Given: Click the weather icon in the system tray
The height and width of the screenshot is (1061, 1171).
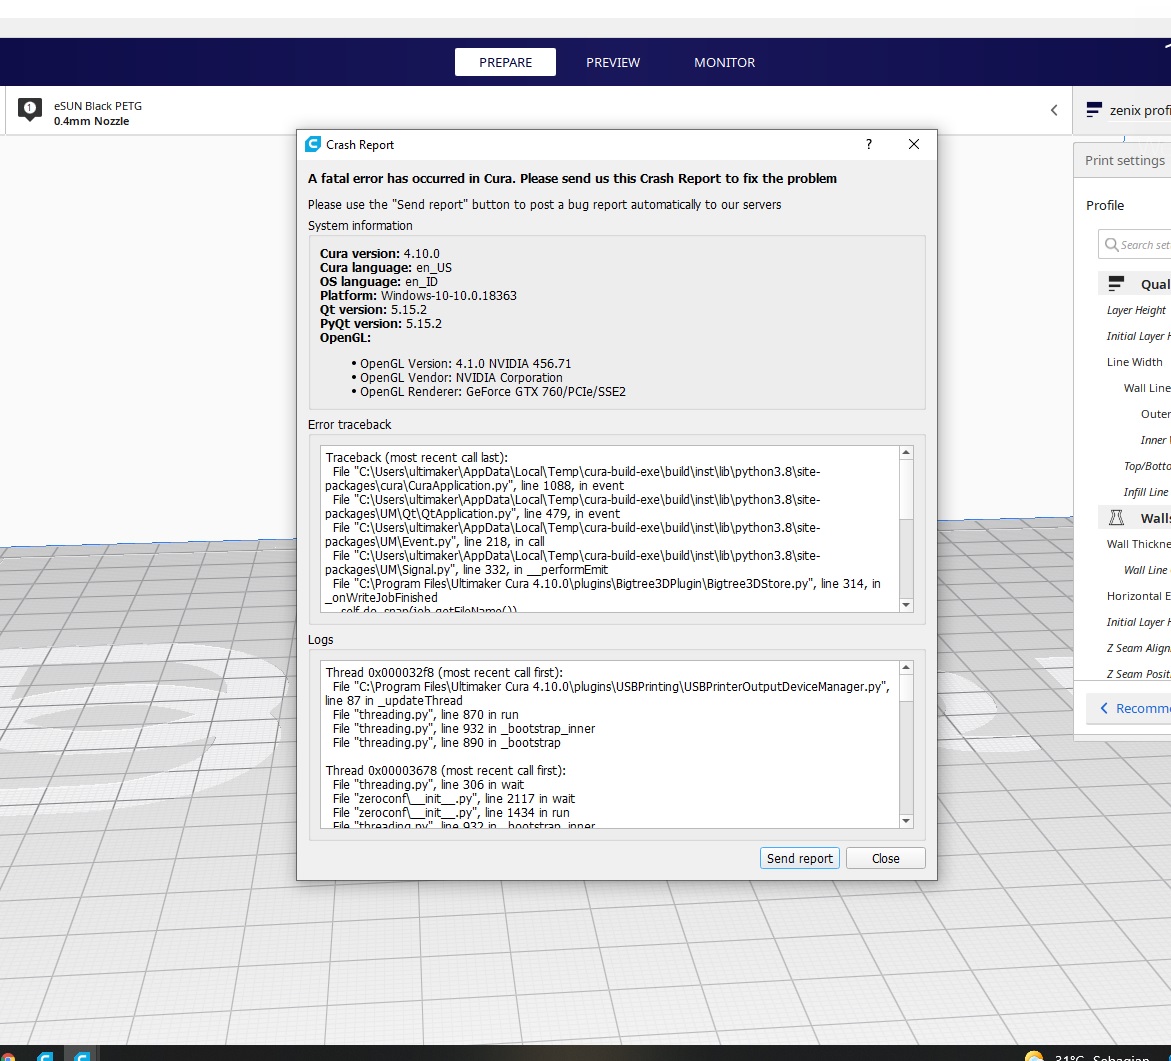Looking at the screenshot, I should coord(1034,1055).
